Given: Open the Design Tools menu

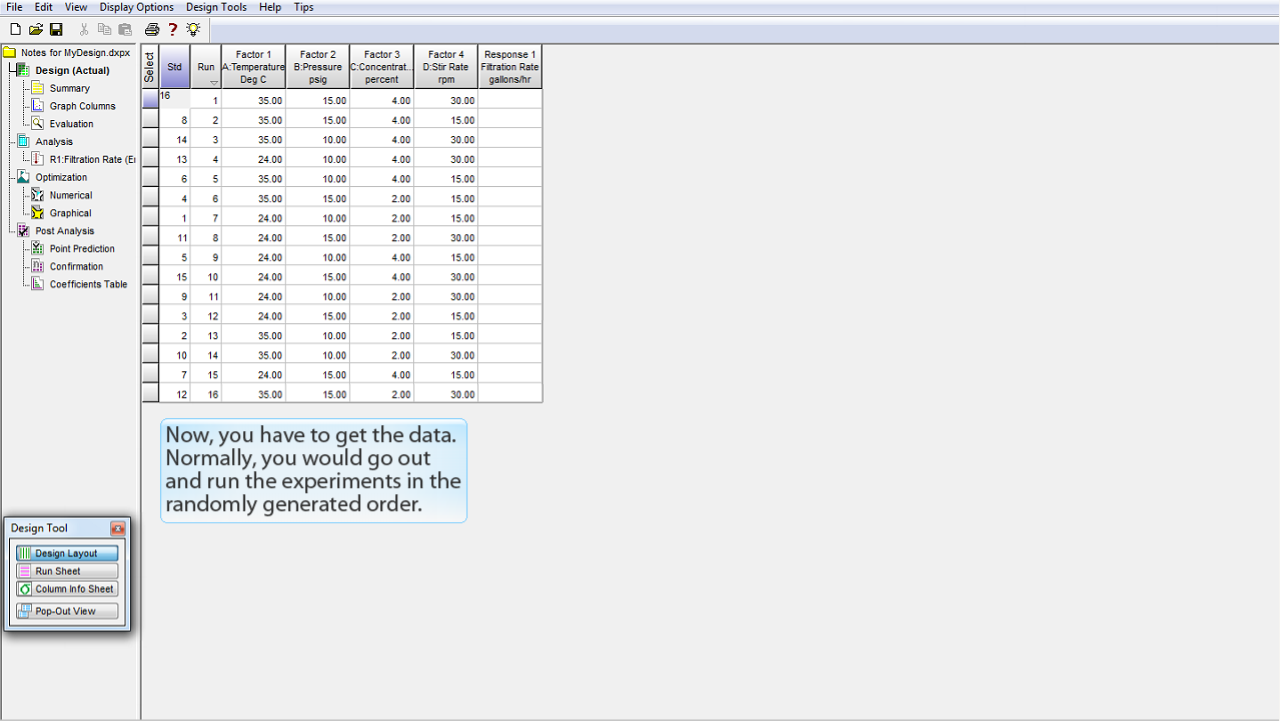Looking at the screenshot, I should pyautogui.click(x=216, y=7).
